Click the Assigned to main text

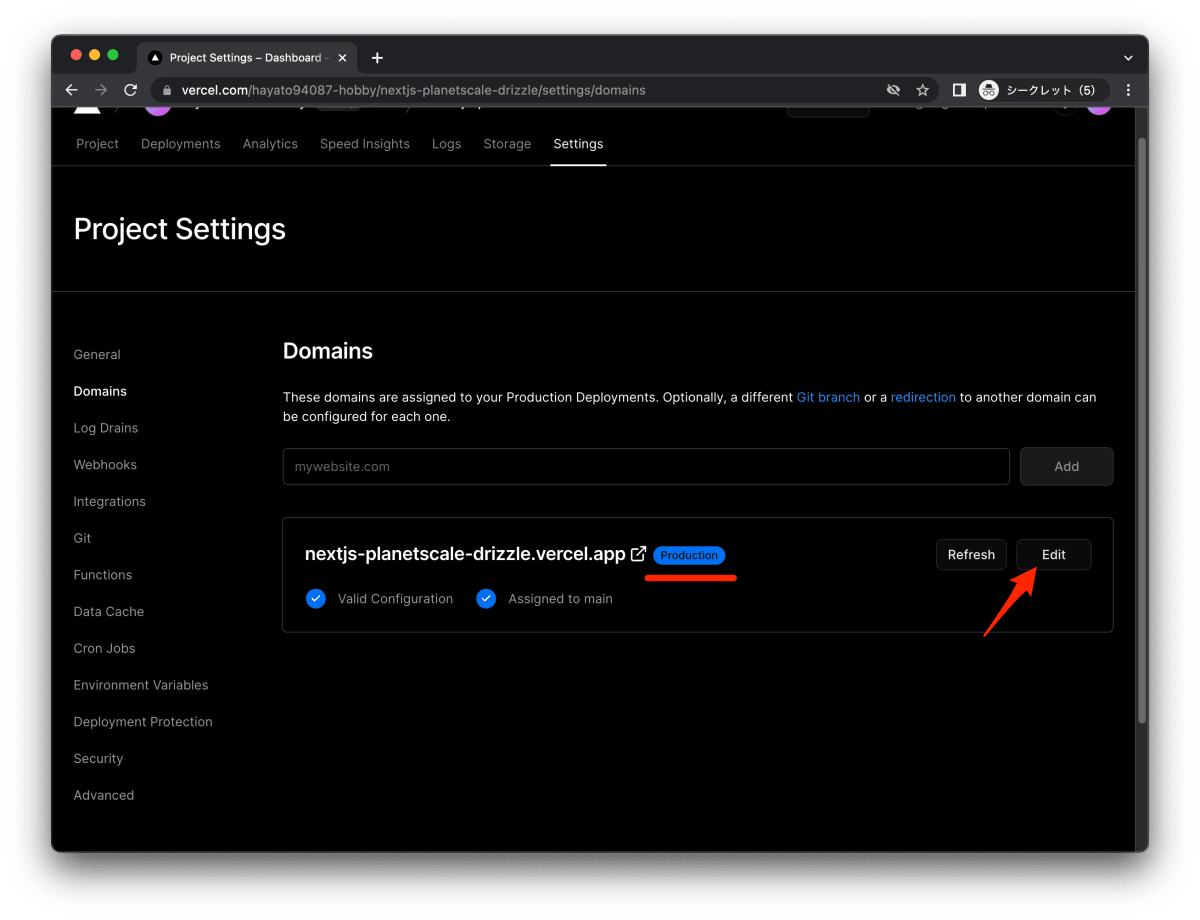[560, 599]
